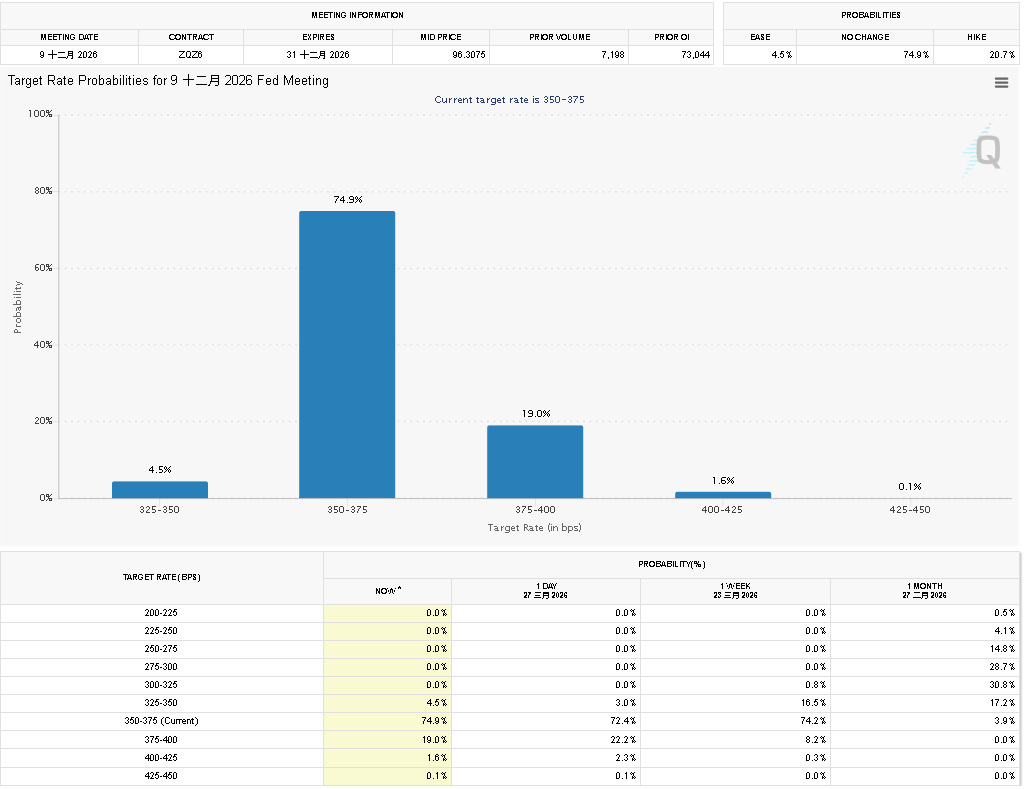The width and height of the screenshot is (1026, 789).
Task: Click the 1 DAY column header
Action: [x=546, y=590]
